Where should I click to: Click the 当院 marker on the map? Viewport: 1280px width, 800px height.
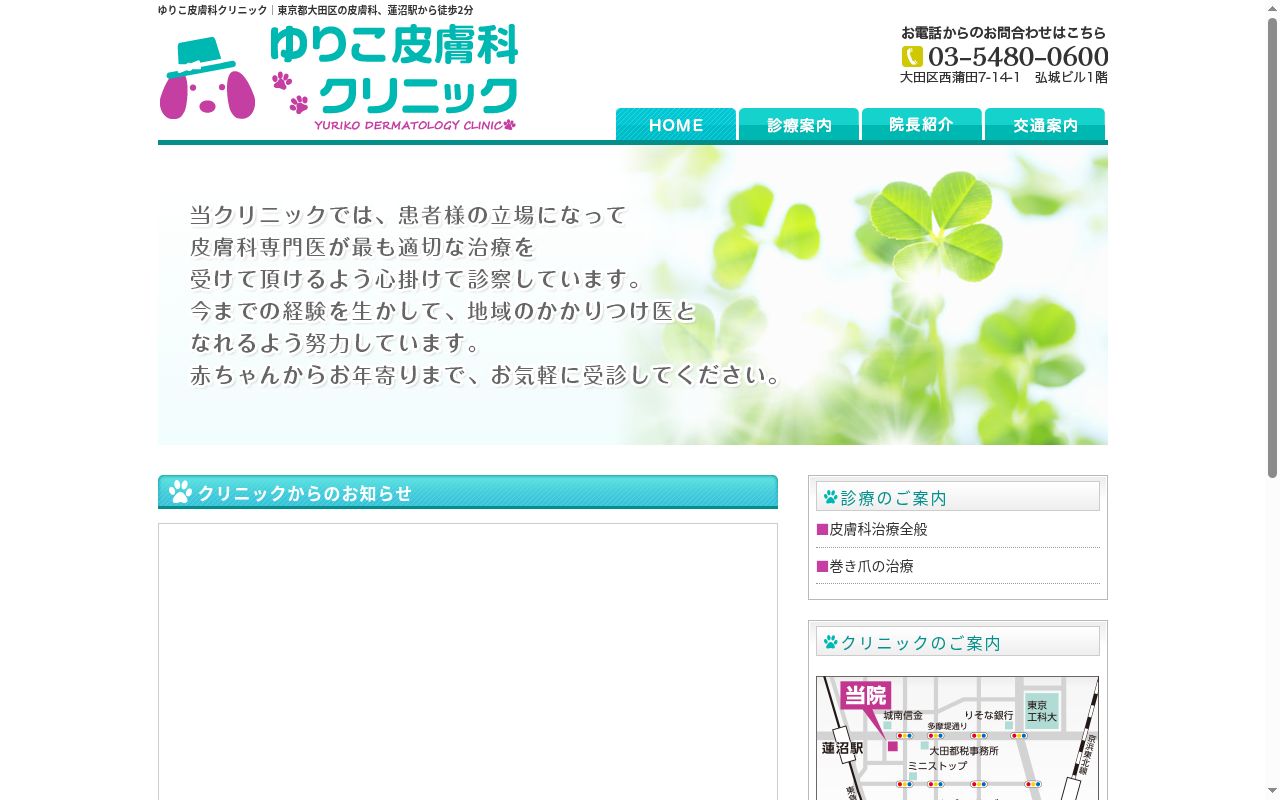click(x=866, y=696)
